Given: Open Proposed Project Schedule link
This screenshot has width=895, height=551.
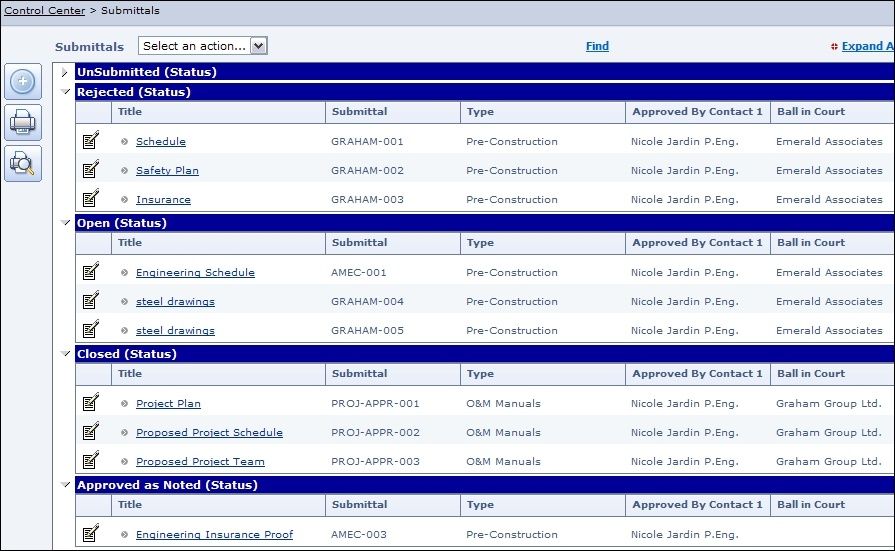Looking at the screenshot, I should pos(209,433).
